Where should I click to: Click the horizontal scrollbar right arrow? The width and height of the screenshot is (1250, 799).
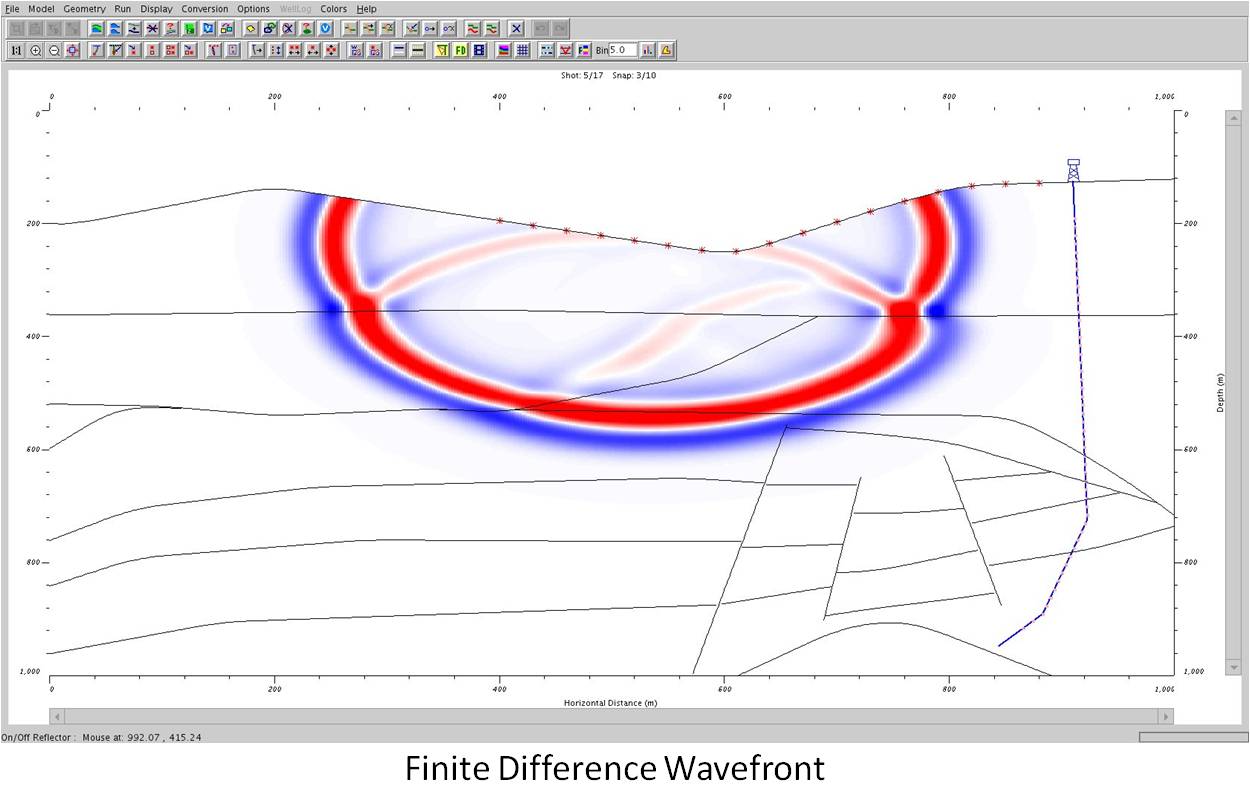[1167, 716]
